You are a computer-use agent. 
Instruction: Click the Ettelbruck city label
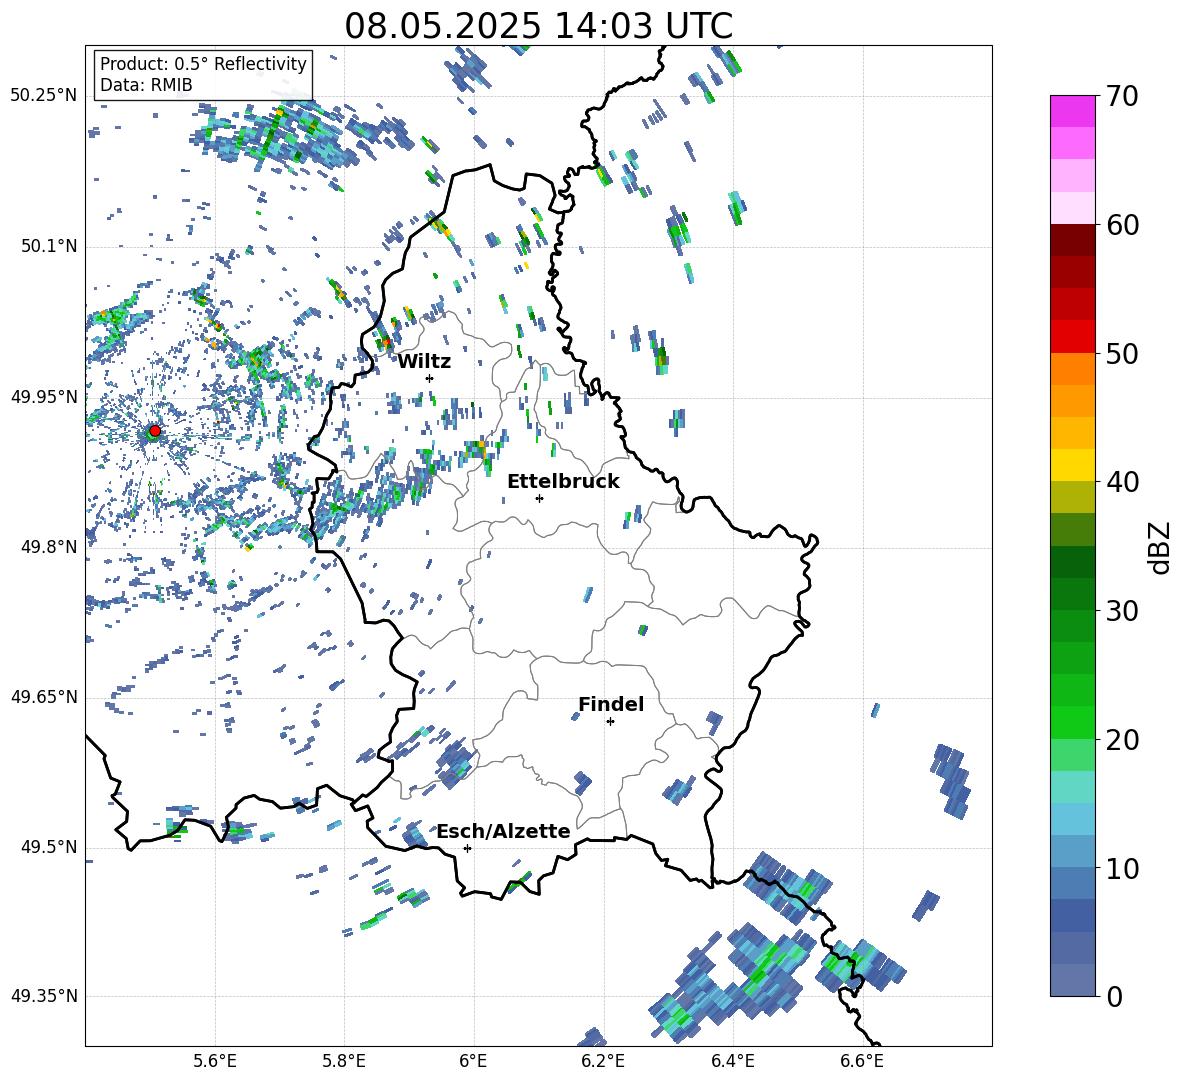click(563, 482)
